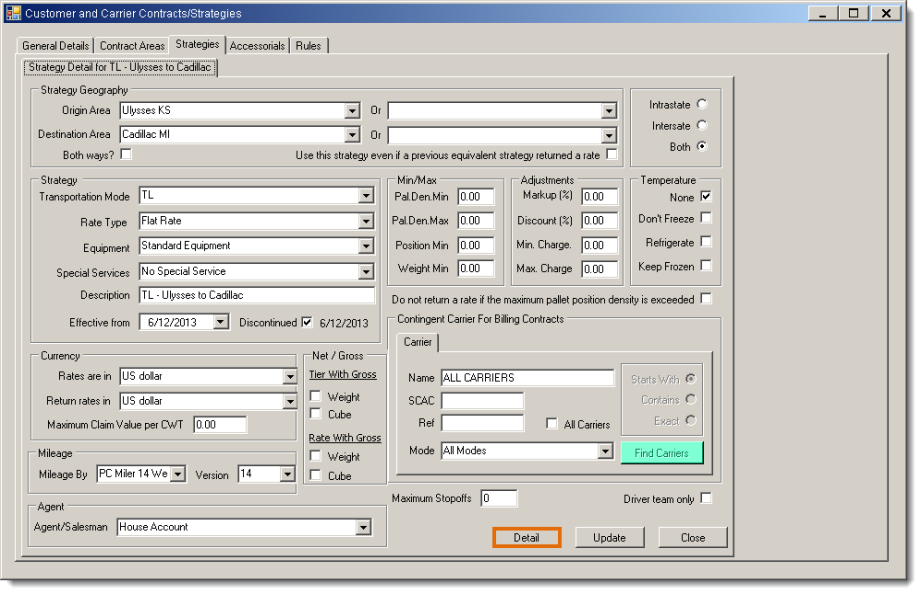Maximize the Contracts/Strategies window
Image resolution: width=921 pixels, height=594 pixels.
click(853, 13)
